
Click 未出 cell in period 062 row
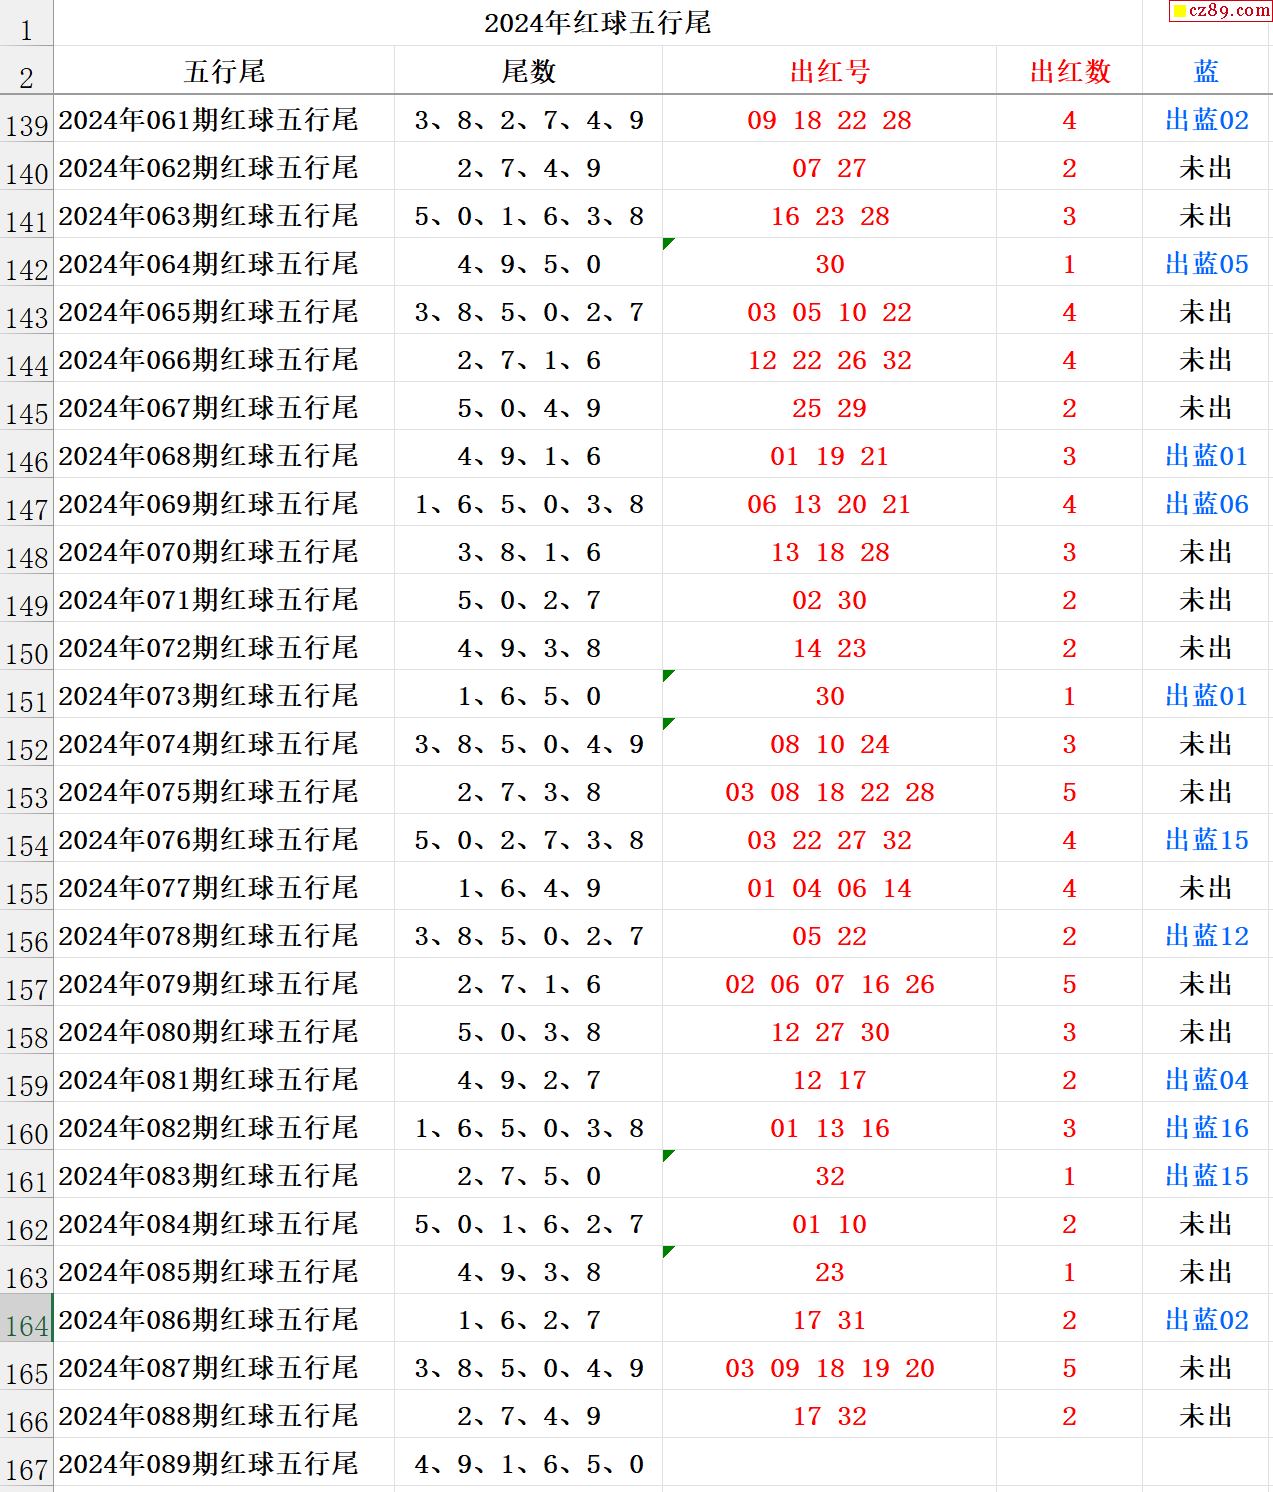tap(1206, 168)
